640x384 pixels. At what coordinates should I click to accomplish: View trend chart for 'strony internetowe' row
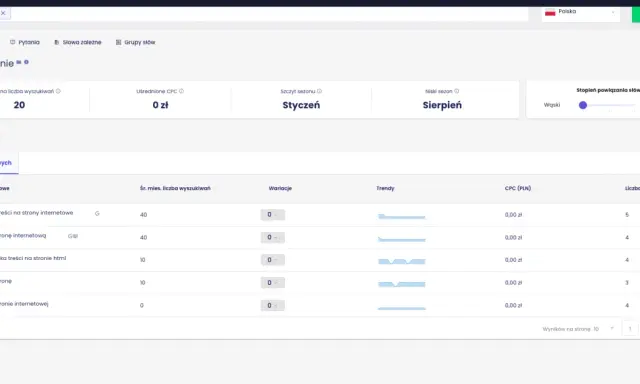pos(402,216)
